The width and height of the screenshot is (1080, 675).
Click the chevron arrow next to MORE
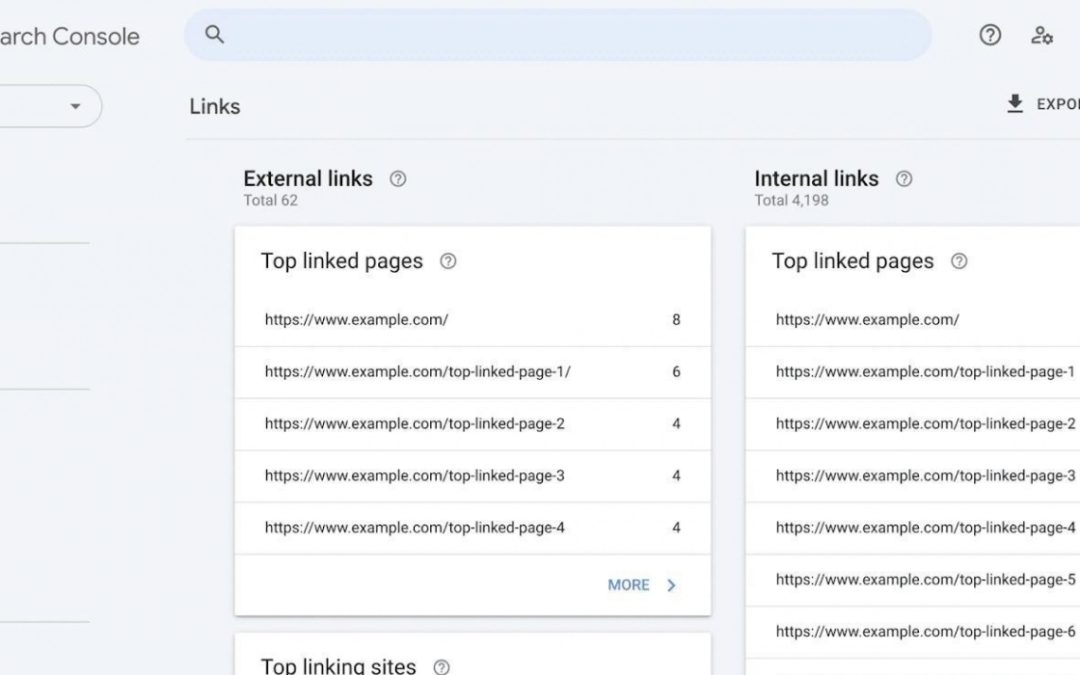pos(672,585)
